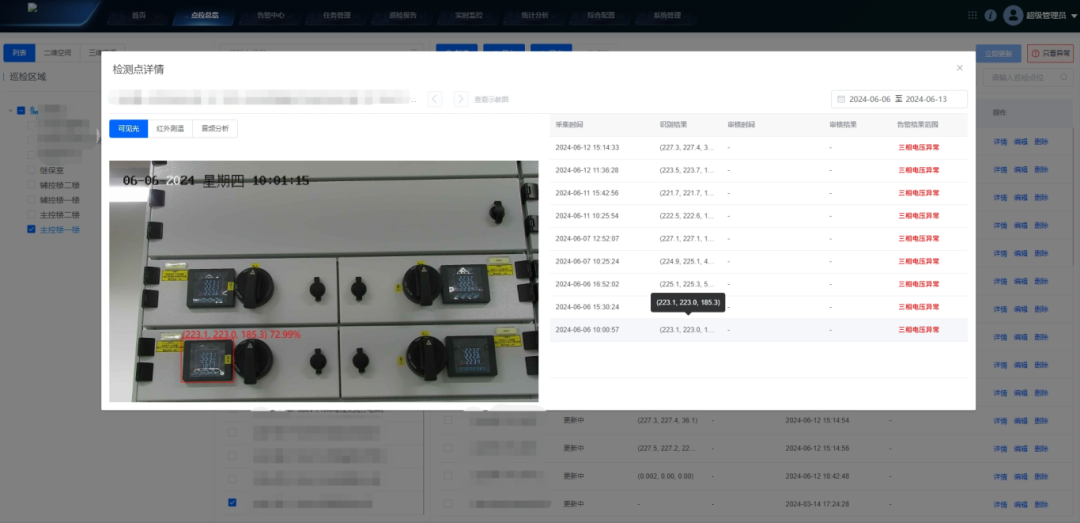The image size is (1080, 523).
Task: Click the calendar icon in date range field
Action: coord(841,99)
